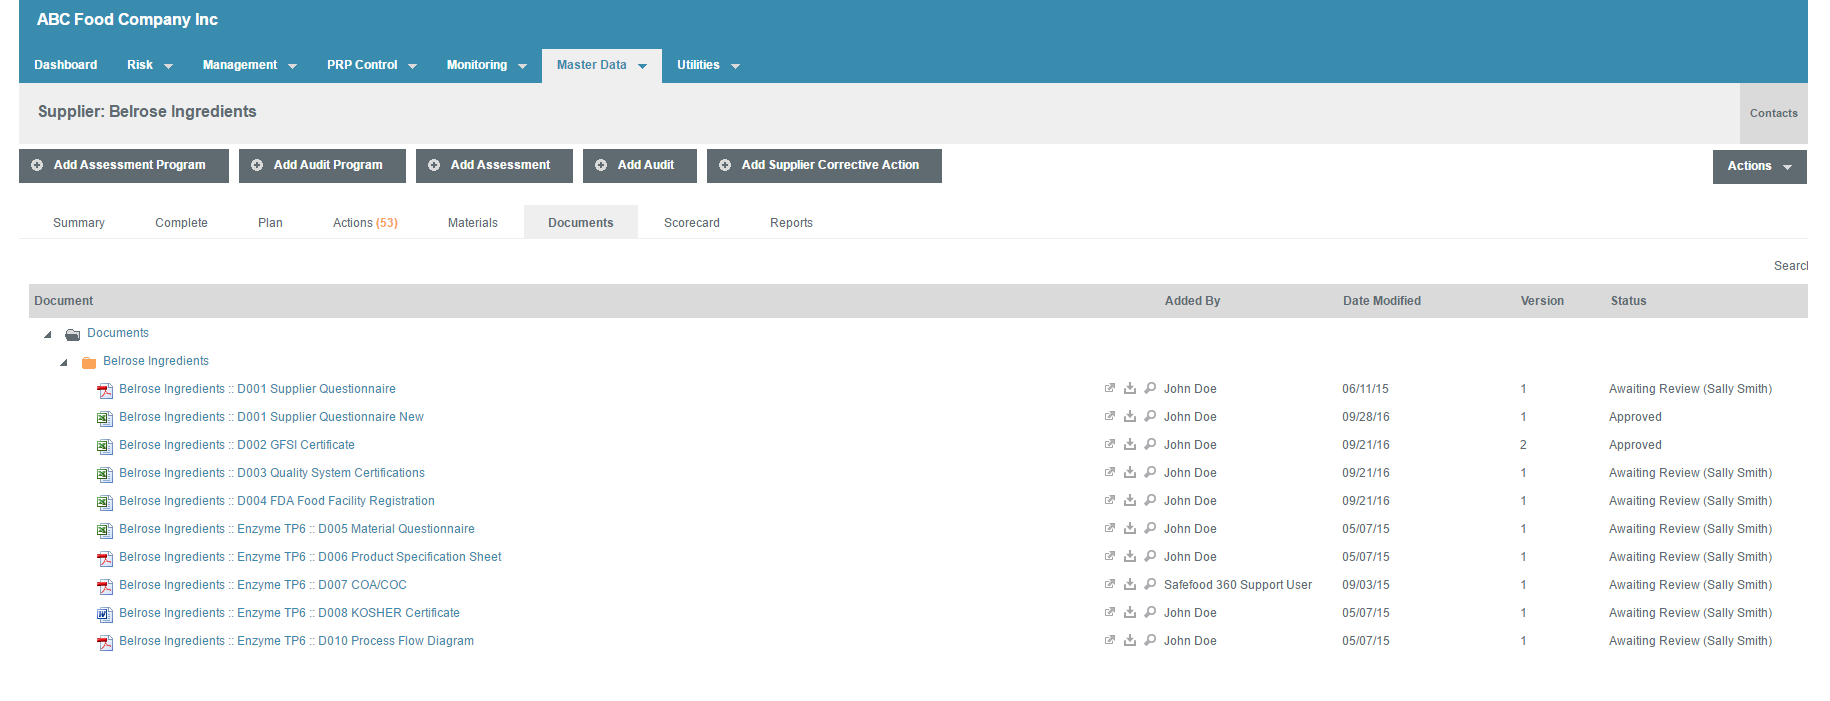Click the orange Belrose Ingredients folder icon
1830x701 pixels.
[88, 362]
